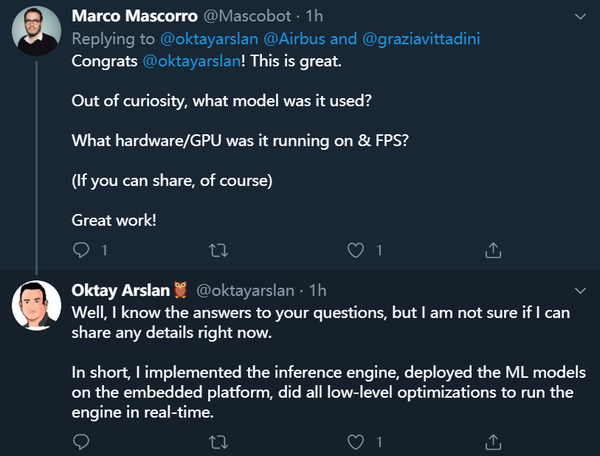Open @graziavittadini mention link
The width and height of the screenshot is (600, 456).
421,39
